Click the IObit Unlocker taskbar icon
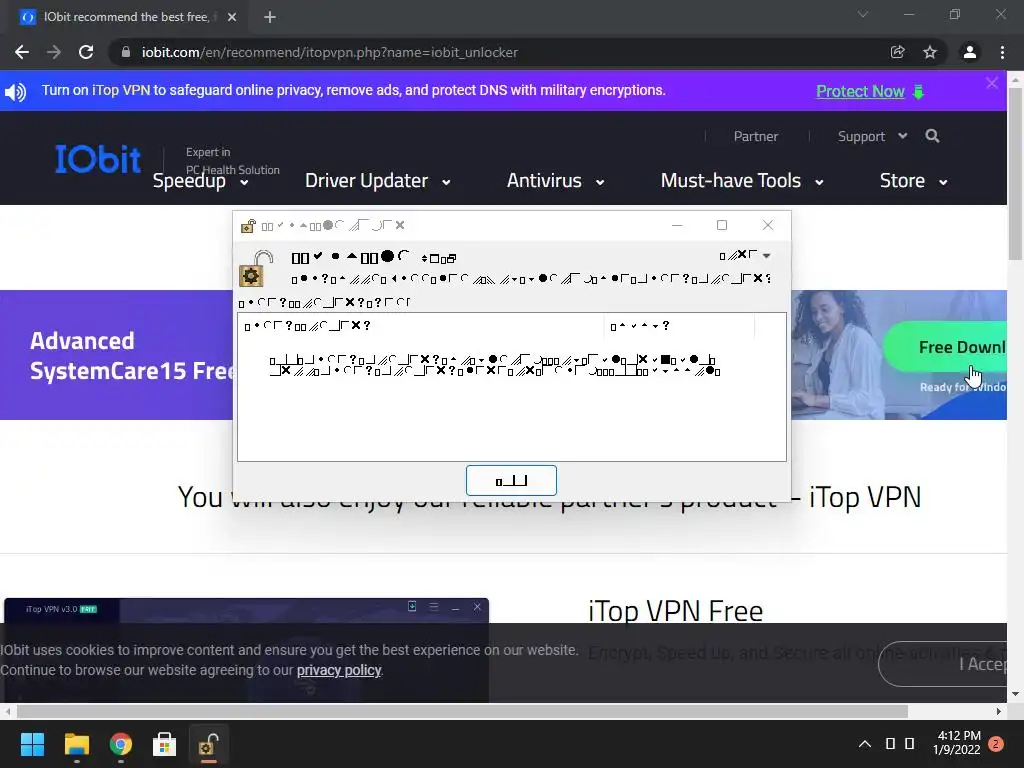The width and height of the screenshot is (1024, 768). pos(208,744)
